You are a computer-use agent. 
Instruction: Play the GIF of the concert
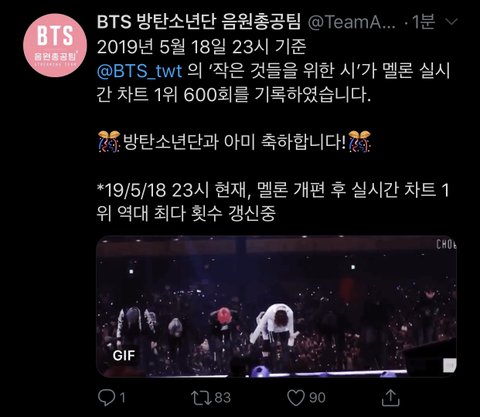click(x=276, y=306)
